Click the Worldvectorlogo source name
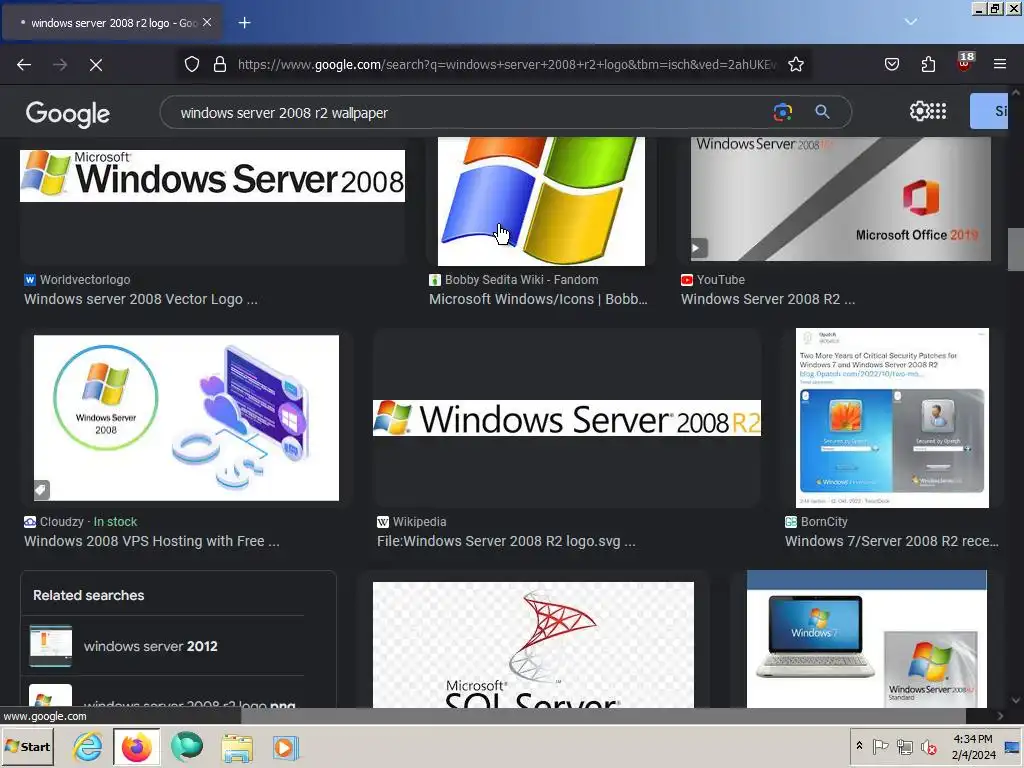The image size is (1024, 768). pyautogui.click(x=85, y=280)
